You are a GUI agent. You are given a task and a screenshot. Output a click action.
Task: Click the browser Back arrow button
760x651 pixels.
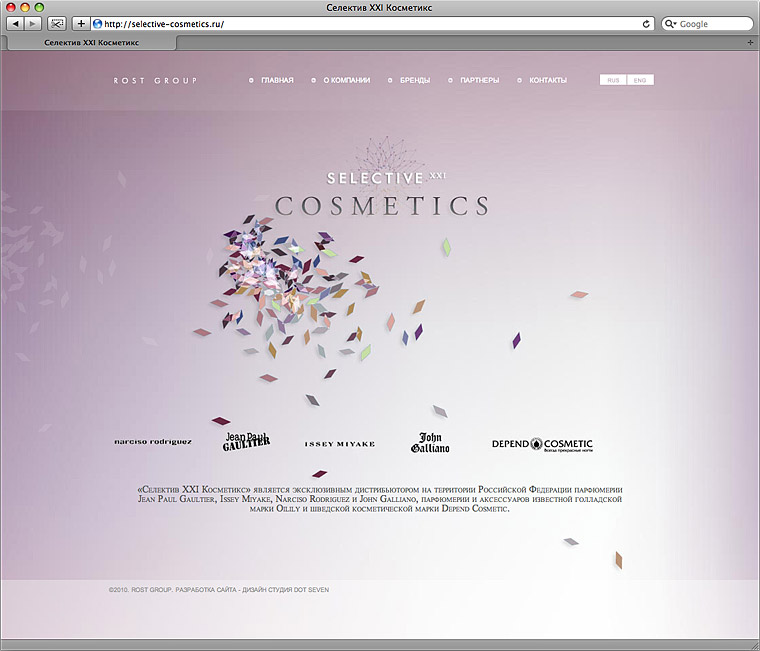16,23
